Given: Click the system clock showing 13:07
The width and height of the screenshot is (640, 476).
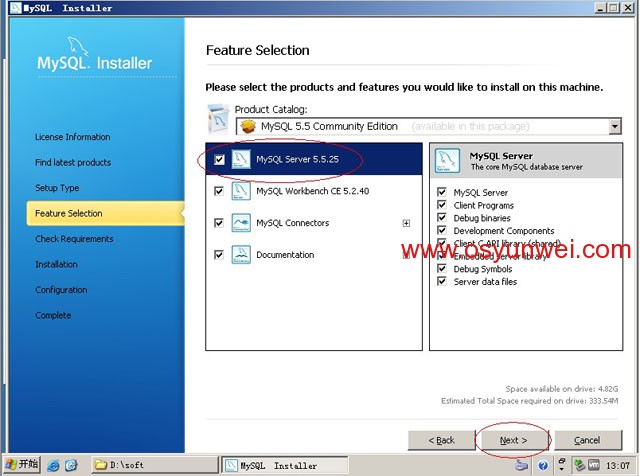Looking at the screenshot, I should tap(618, 465).
